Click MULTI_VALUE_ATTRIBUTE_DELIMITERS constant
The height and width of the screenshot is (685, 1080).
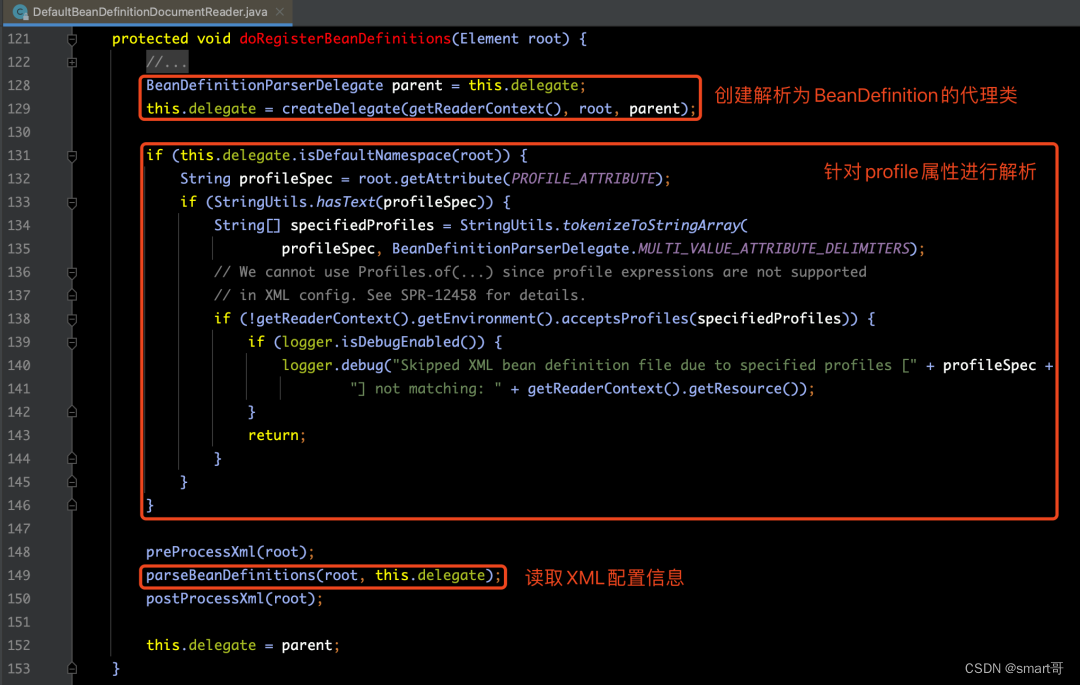[x=773, y=249]
